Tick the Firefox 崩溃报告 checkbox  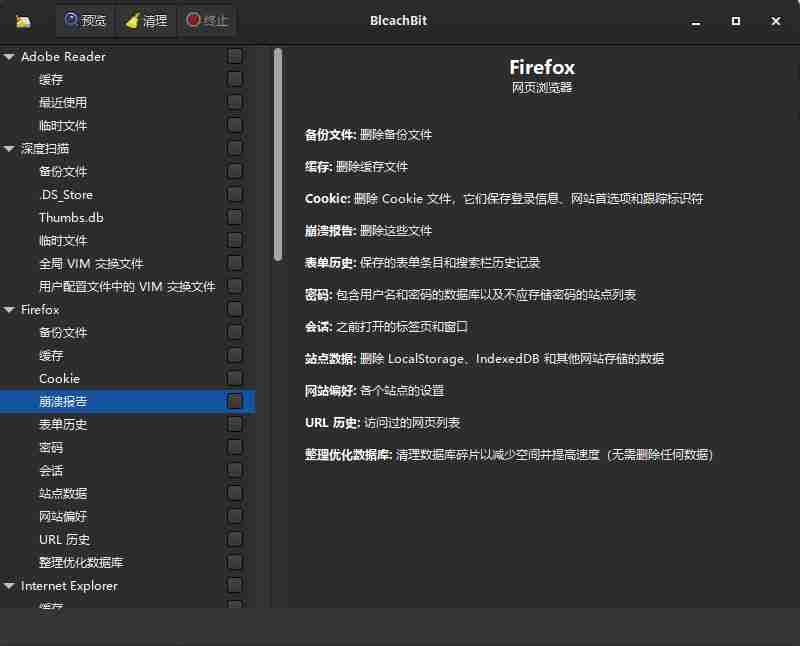(235, 401)
